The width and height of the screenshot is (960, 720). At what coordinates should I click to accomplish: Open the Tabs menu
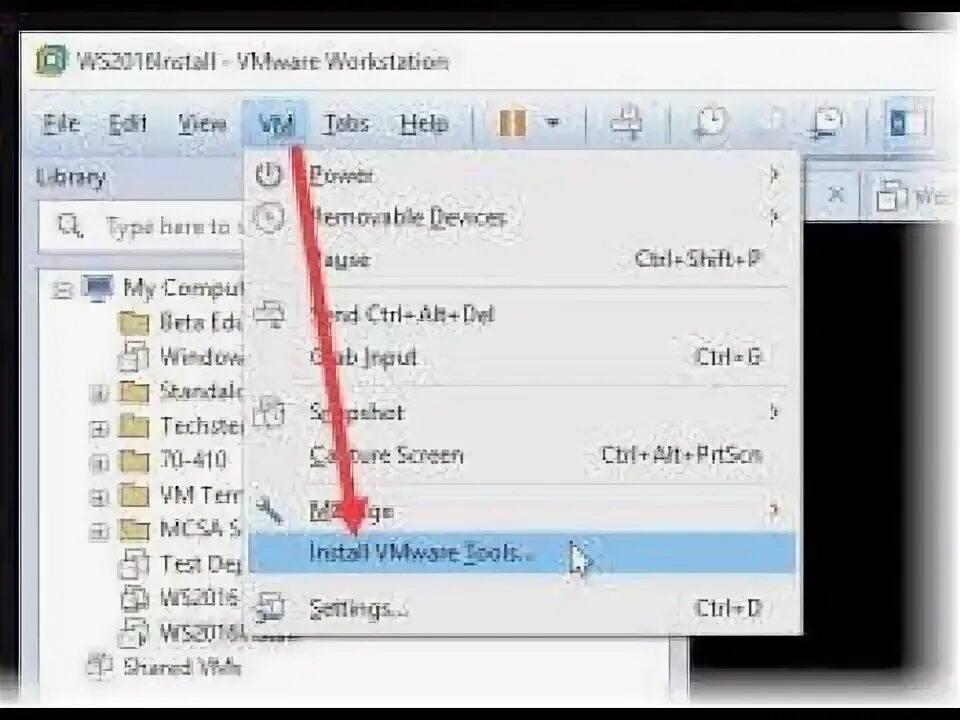(x=346, y=124)
